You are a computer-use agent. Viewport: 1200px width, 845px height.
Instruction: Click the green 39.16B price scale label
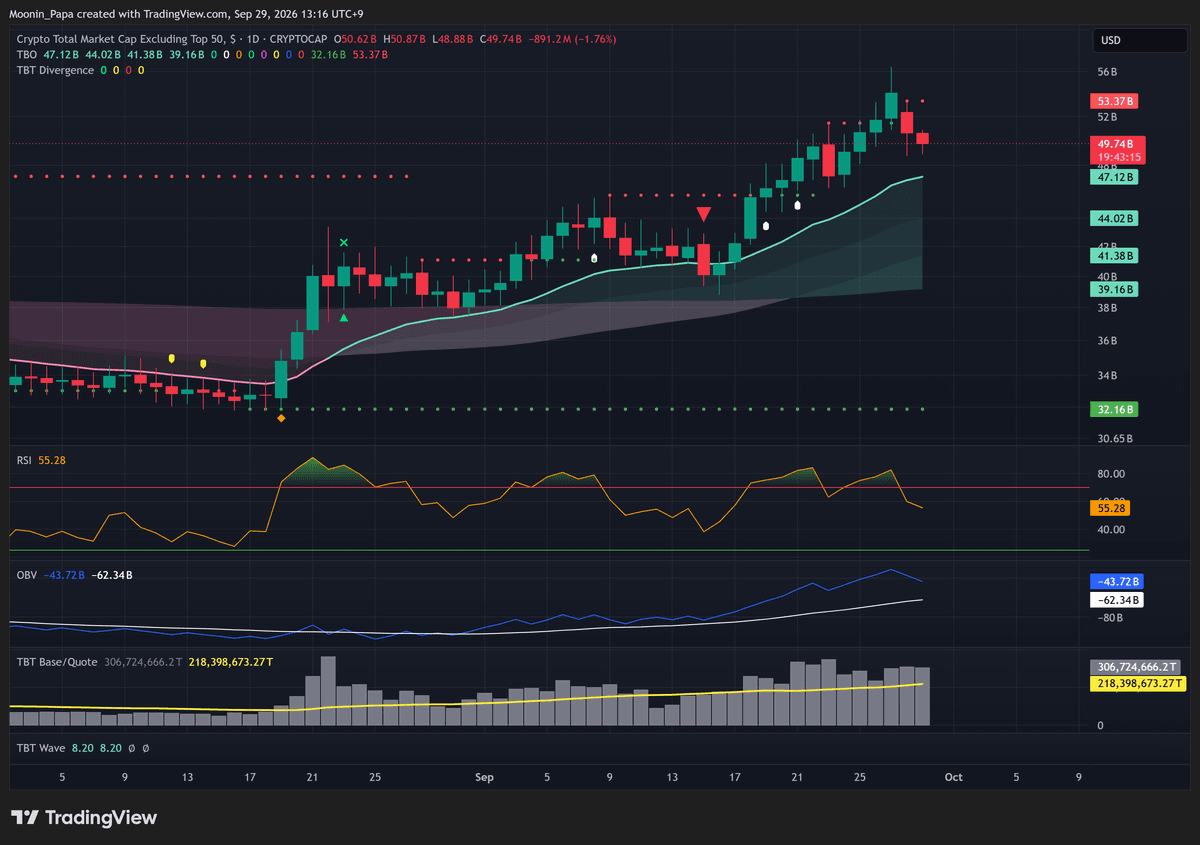click(x=1115, y=289)
